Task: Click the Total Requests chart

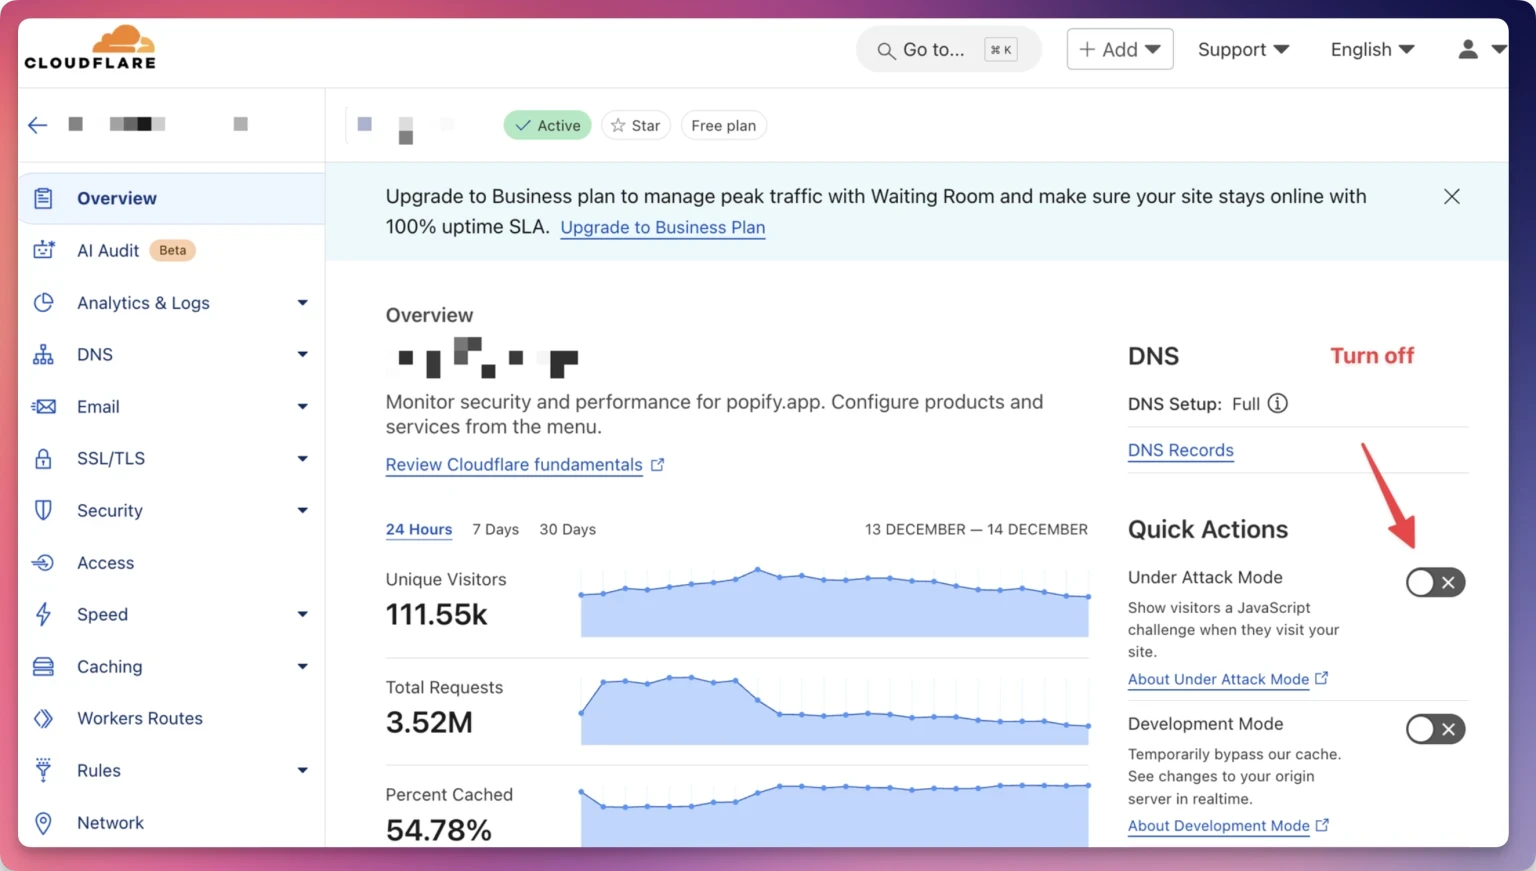Action: click(x=834, y=710)
